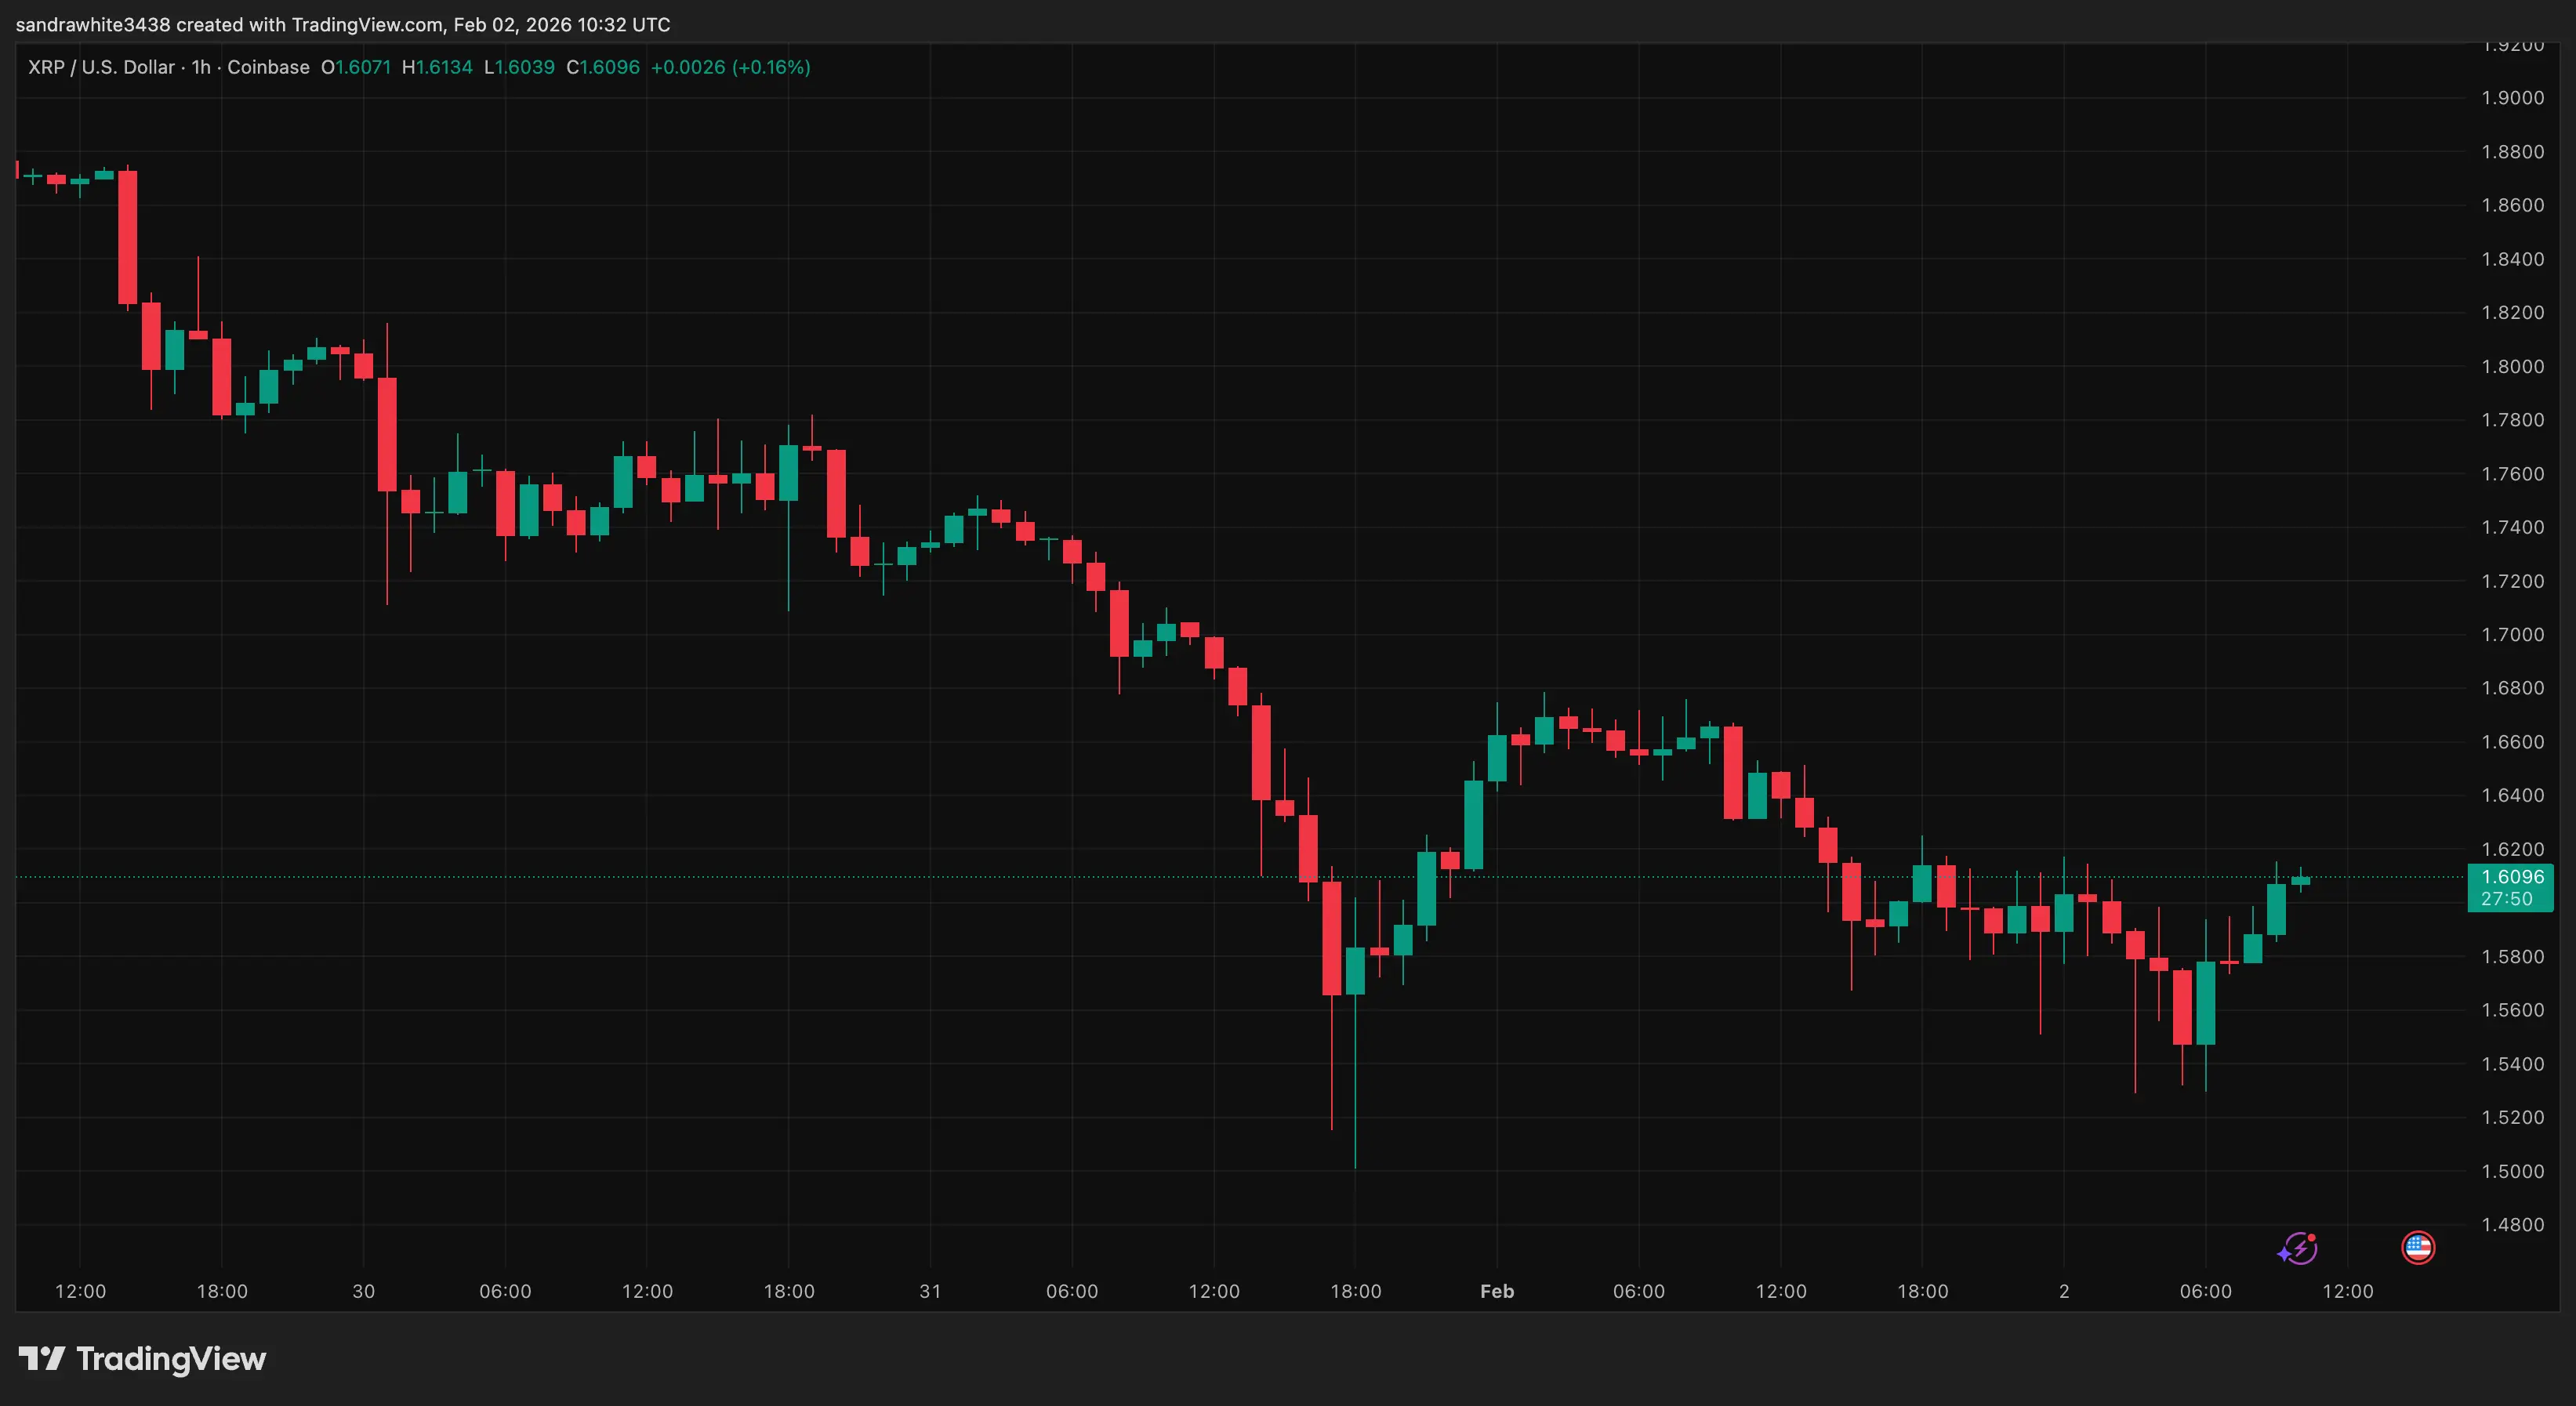This screenshot has height=1406, width=2576.
Task: Select the high value H1.6134 in the legend
Action: 437,67
